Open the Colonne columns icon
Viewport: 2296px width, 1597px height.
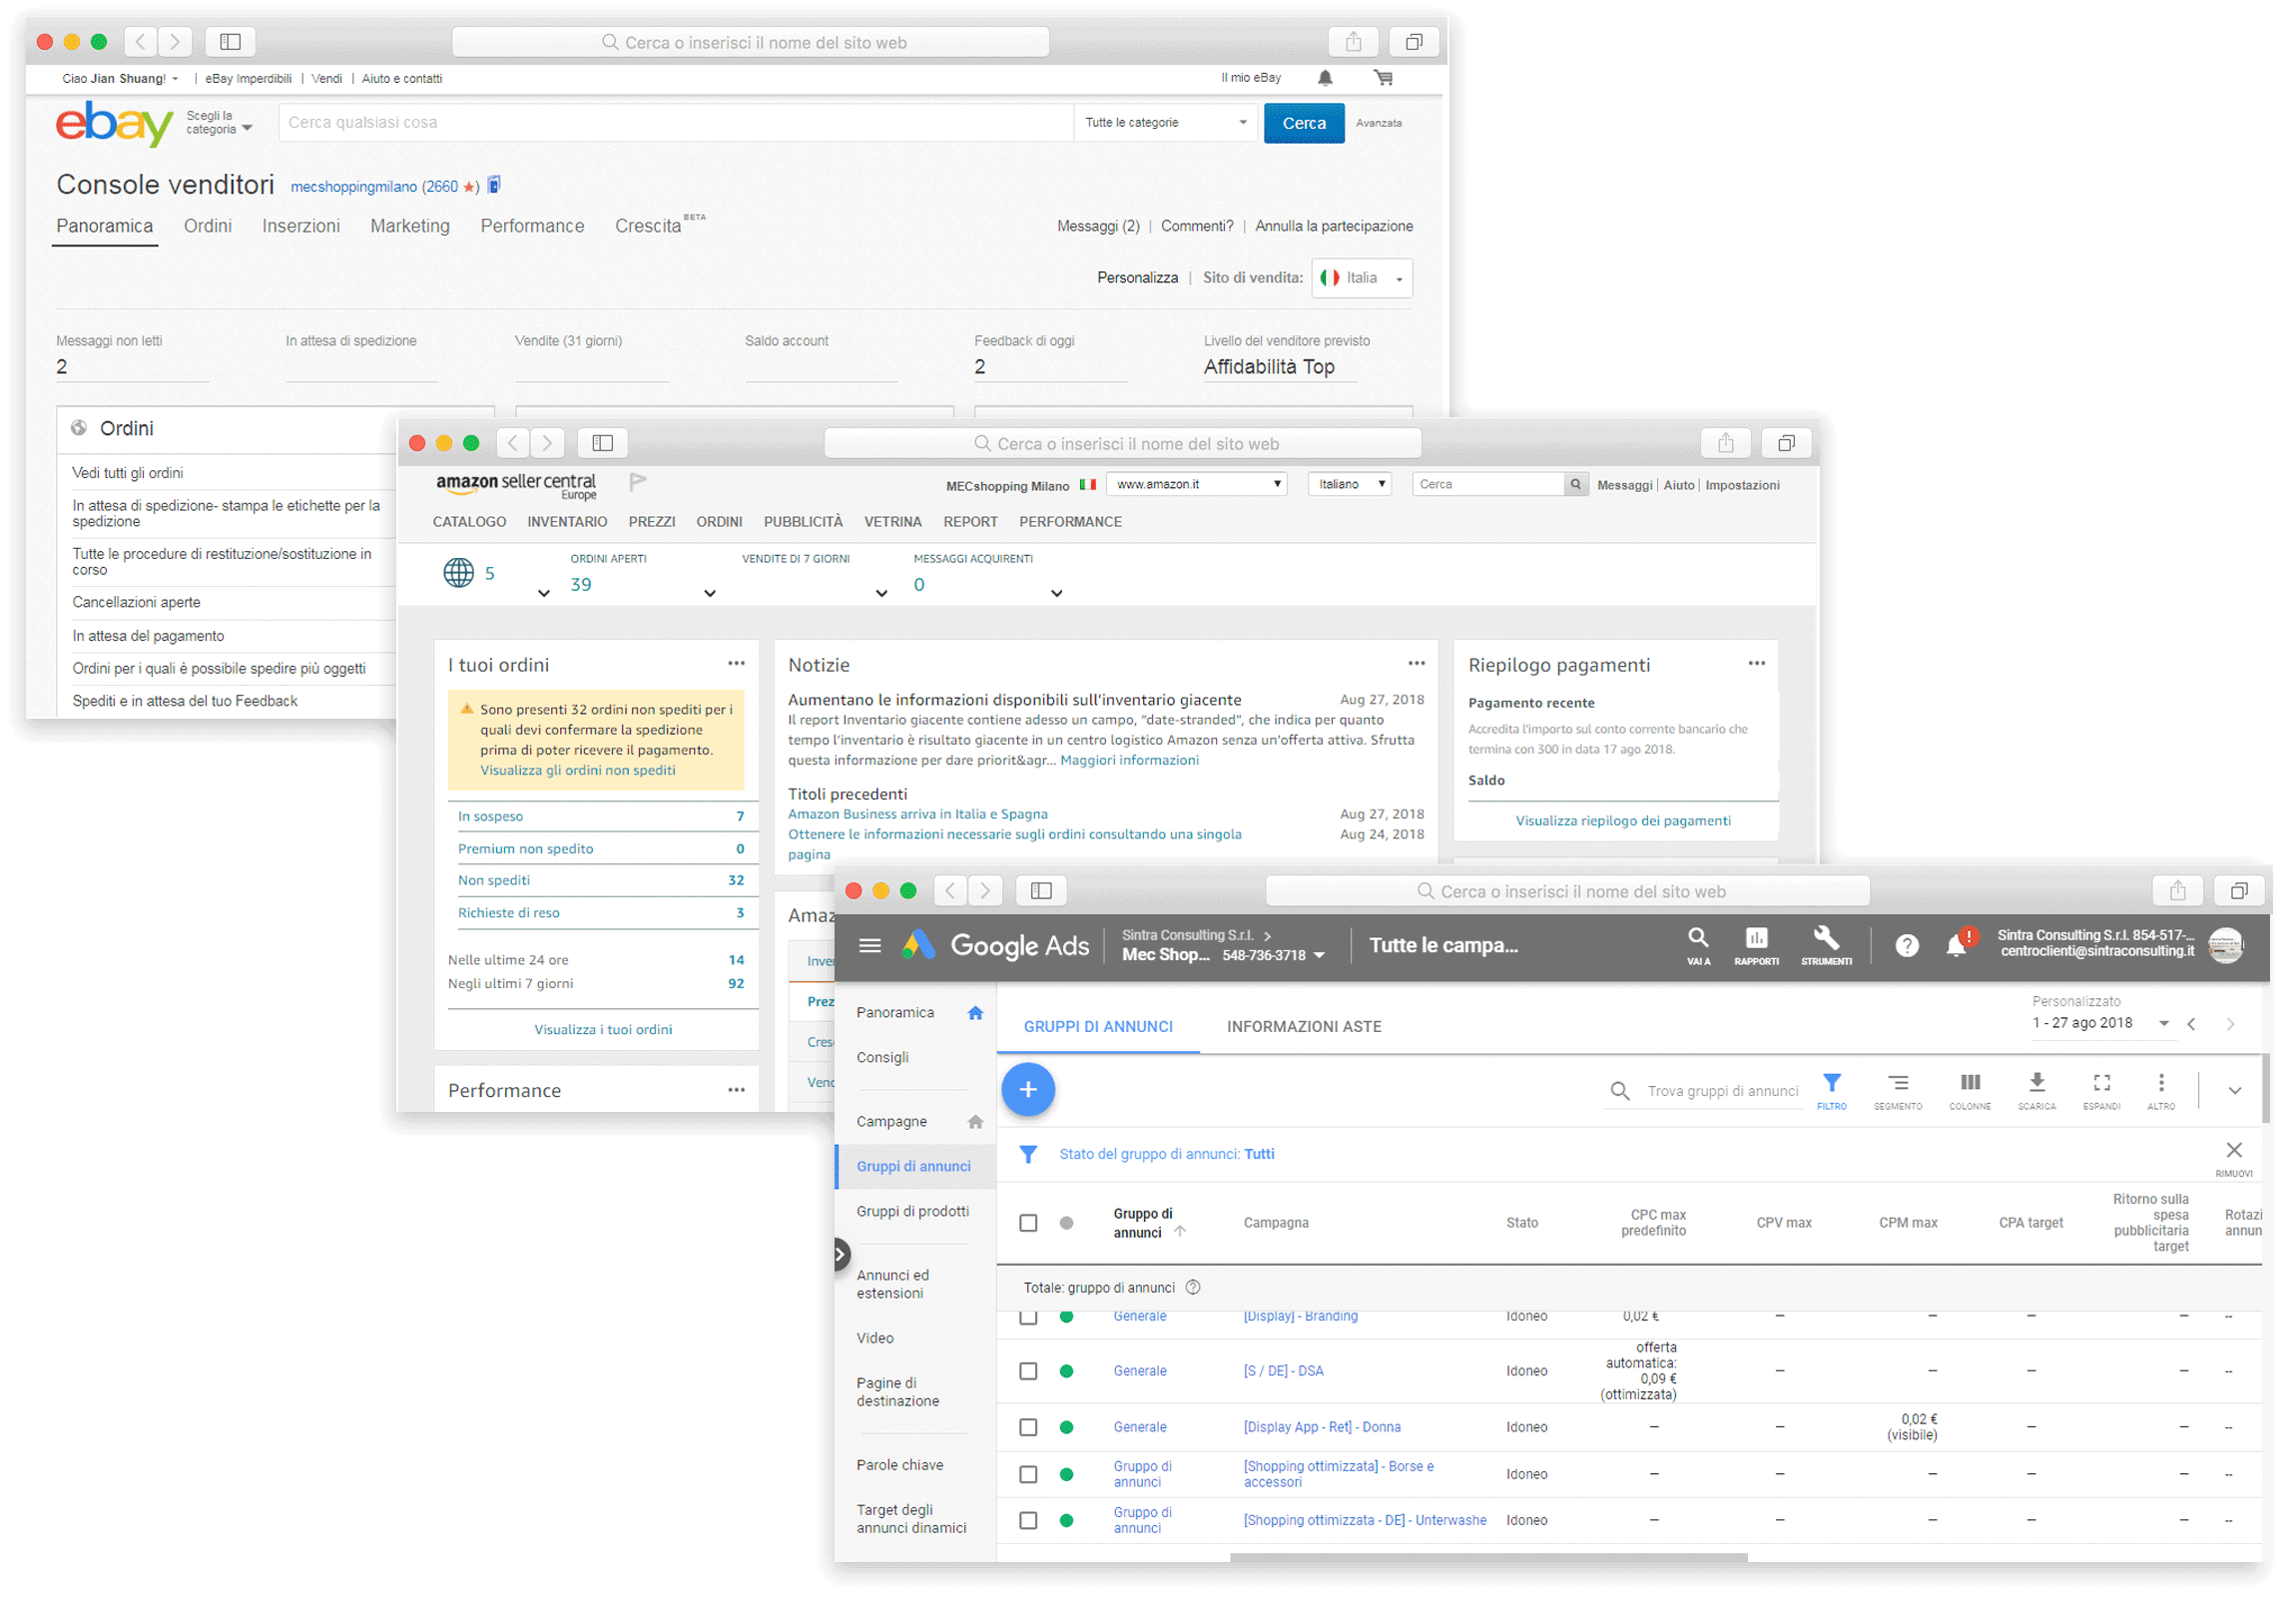pos(1970,1083)
